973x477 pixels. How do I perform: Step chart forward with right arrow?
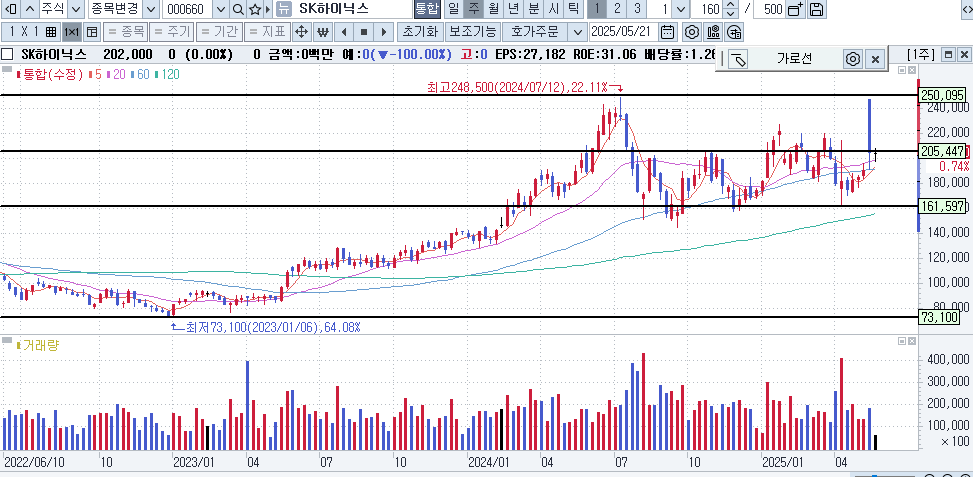(x=384, y=32)
